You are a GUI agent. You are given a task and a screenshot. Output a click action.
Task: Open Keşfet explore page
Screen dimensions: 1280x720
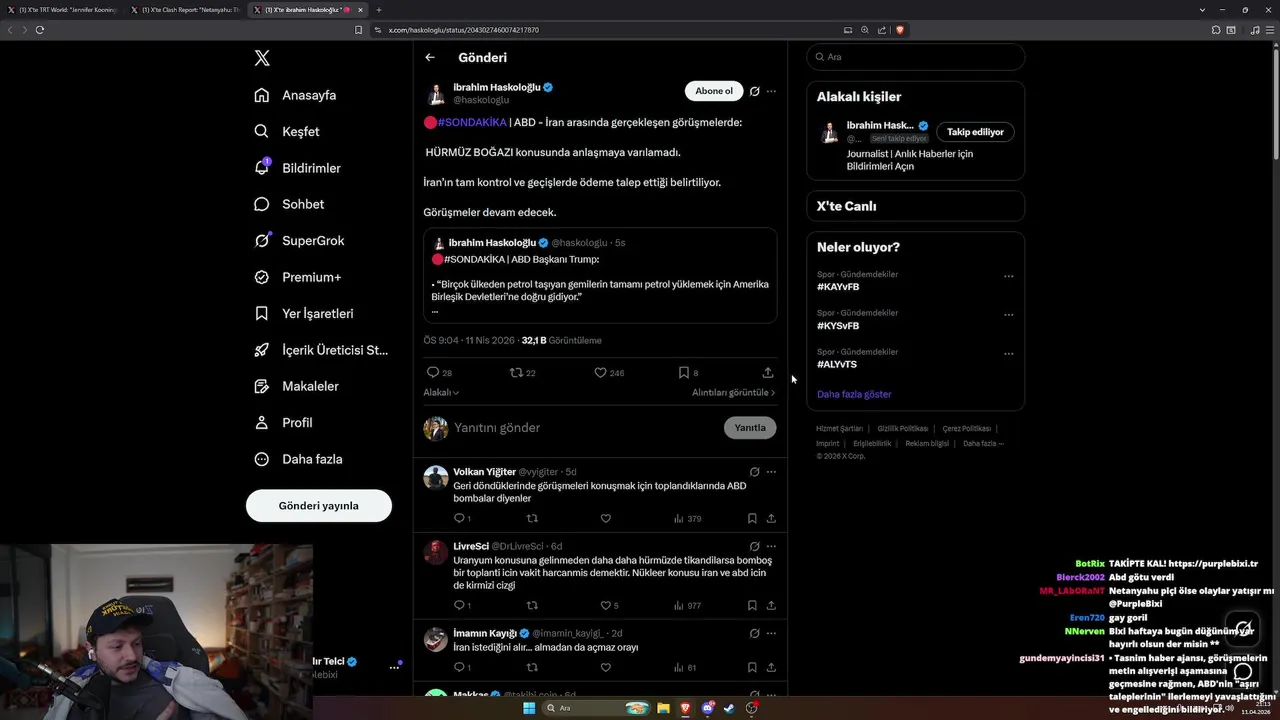coord(288,131)
